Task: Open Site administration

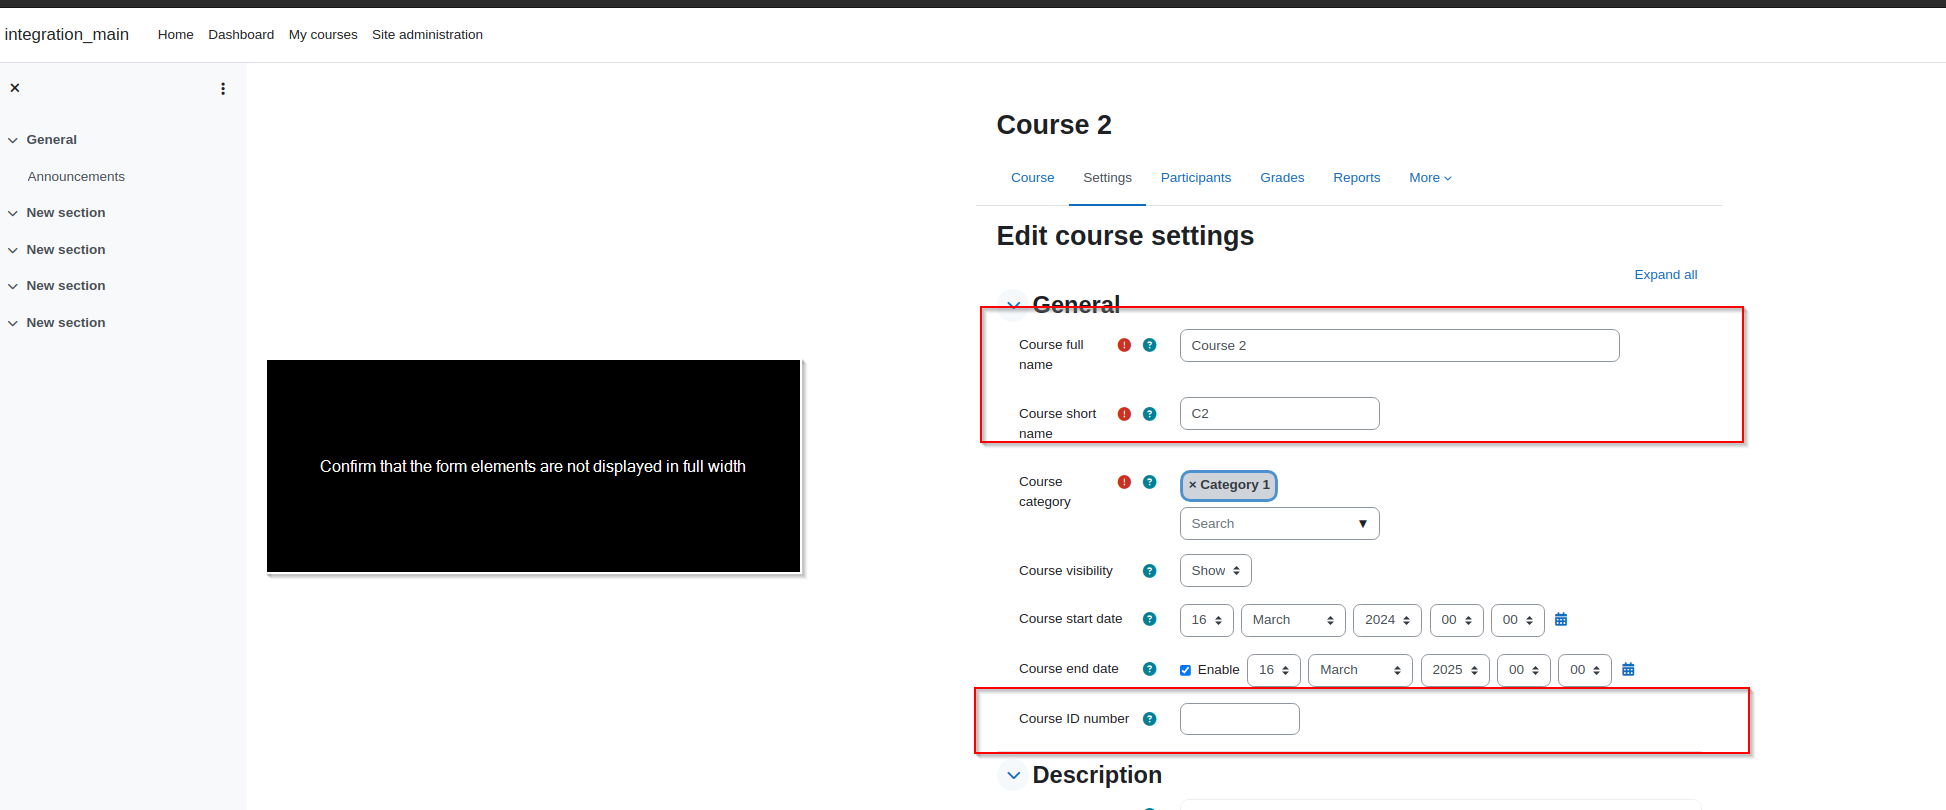Action: pos(427,35)
